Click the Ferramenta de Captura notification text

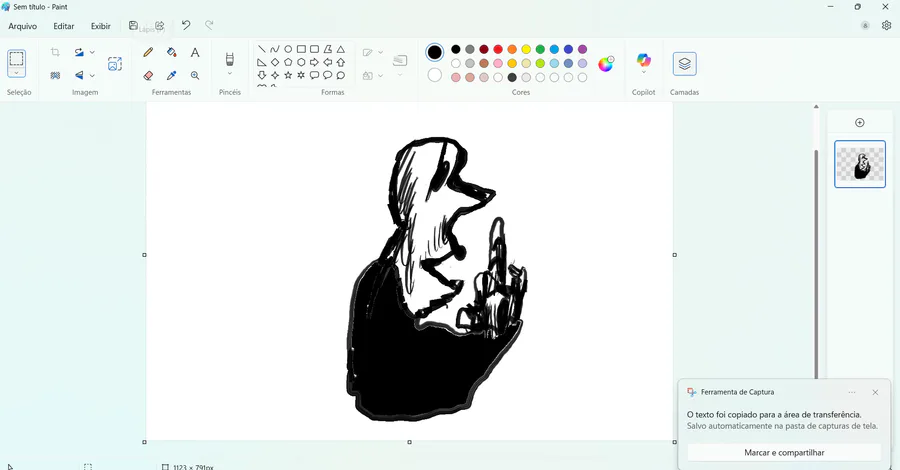pos(782,420)
